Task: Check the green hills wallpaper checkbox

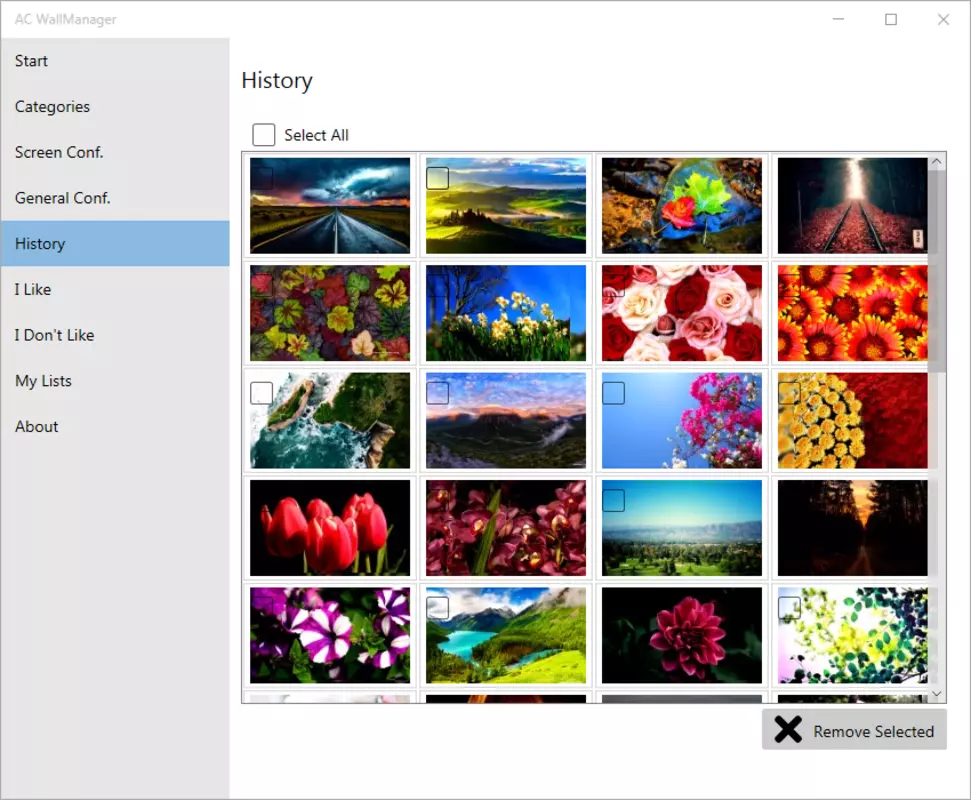Action: click(437, 178)
